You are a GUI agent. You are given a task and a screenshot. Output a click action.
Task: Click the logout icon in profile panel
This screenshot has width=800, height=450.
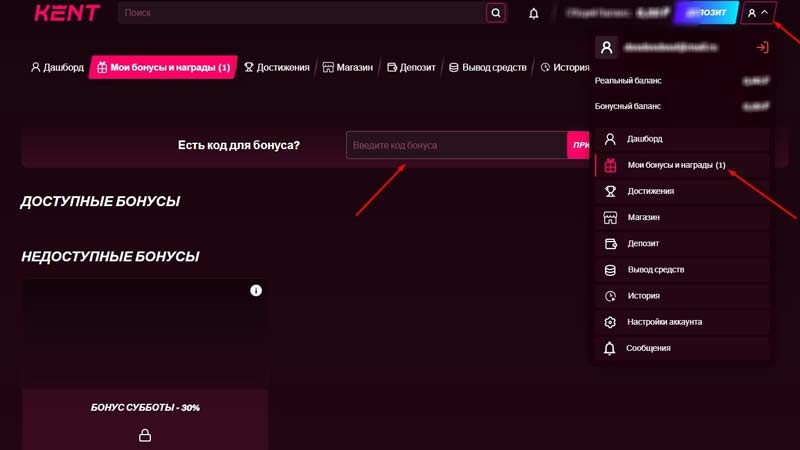(762, 47)
